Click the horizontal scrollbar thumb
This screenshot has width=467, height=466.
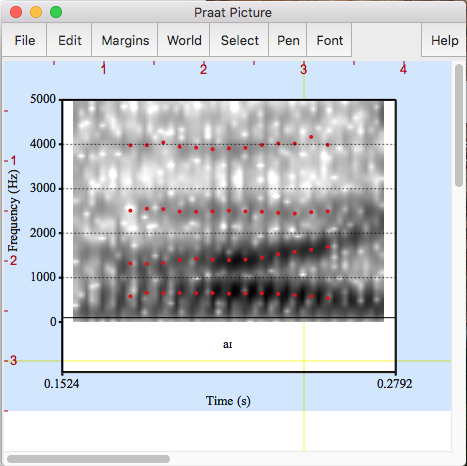pyautogui.click(x=88, y=459)
